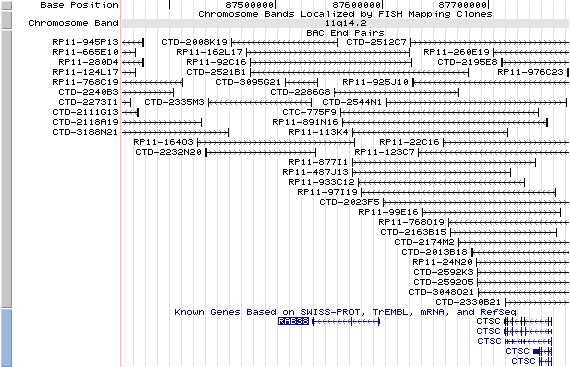570x367 pixels.
Task: Open BAC clone RP11-945P13 details
Action: coord(85,42)
